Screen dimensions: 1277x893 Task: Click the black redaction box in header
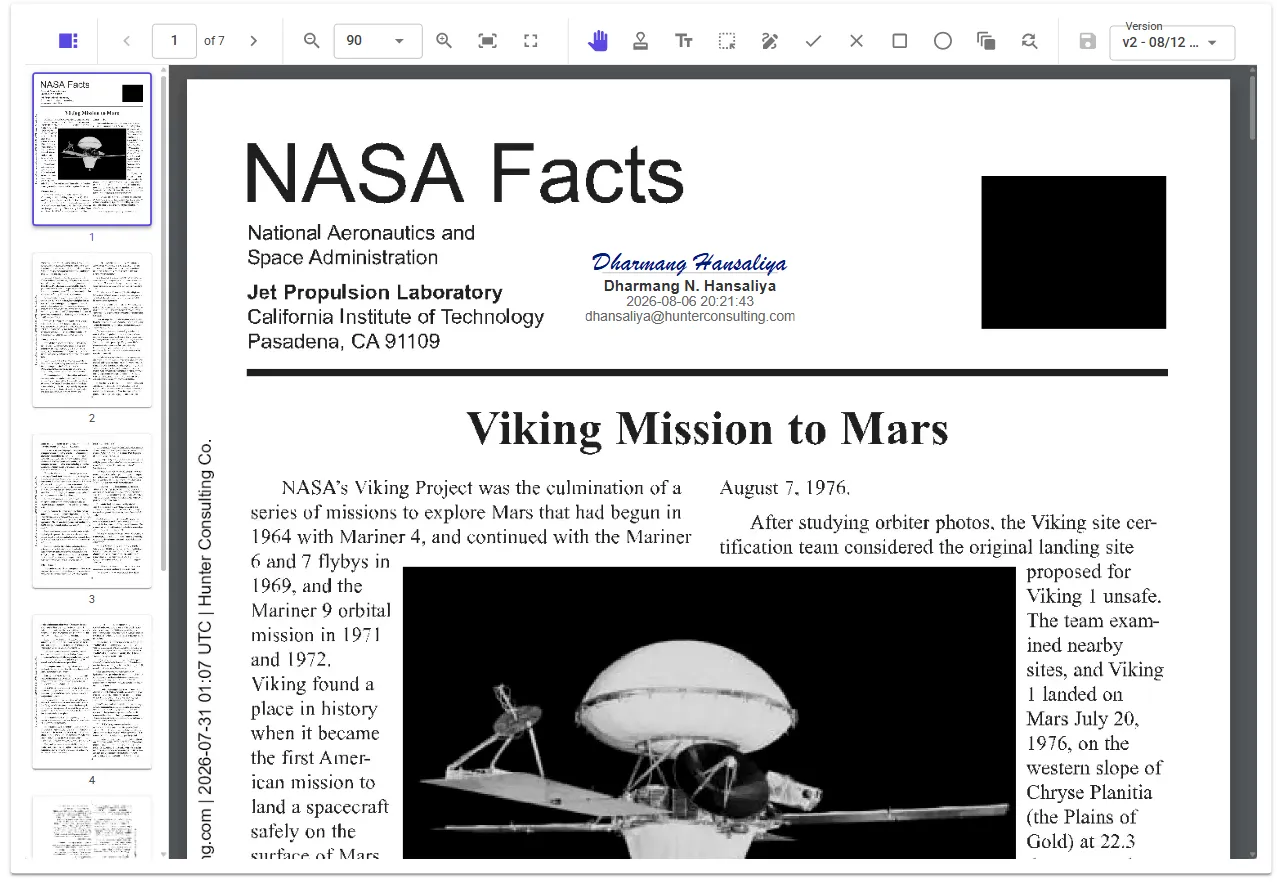tap(1073, 252)
